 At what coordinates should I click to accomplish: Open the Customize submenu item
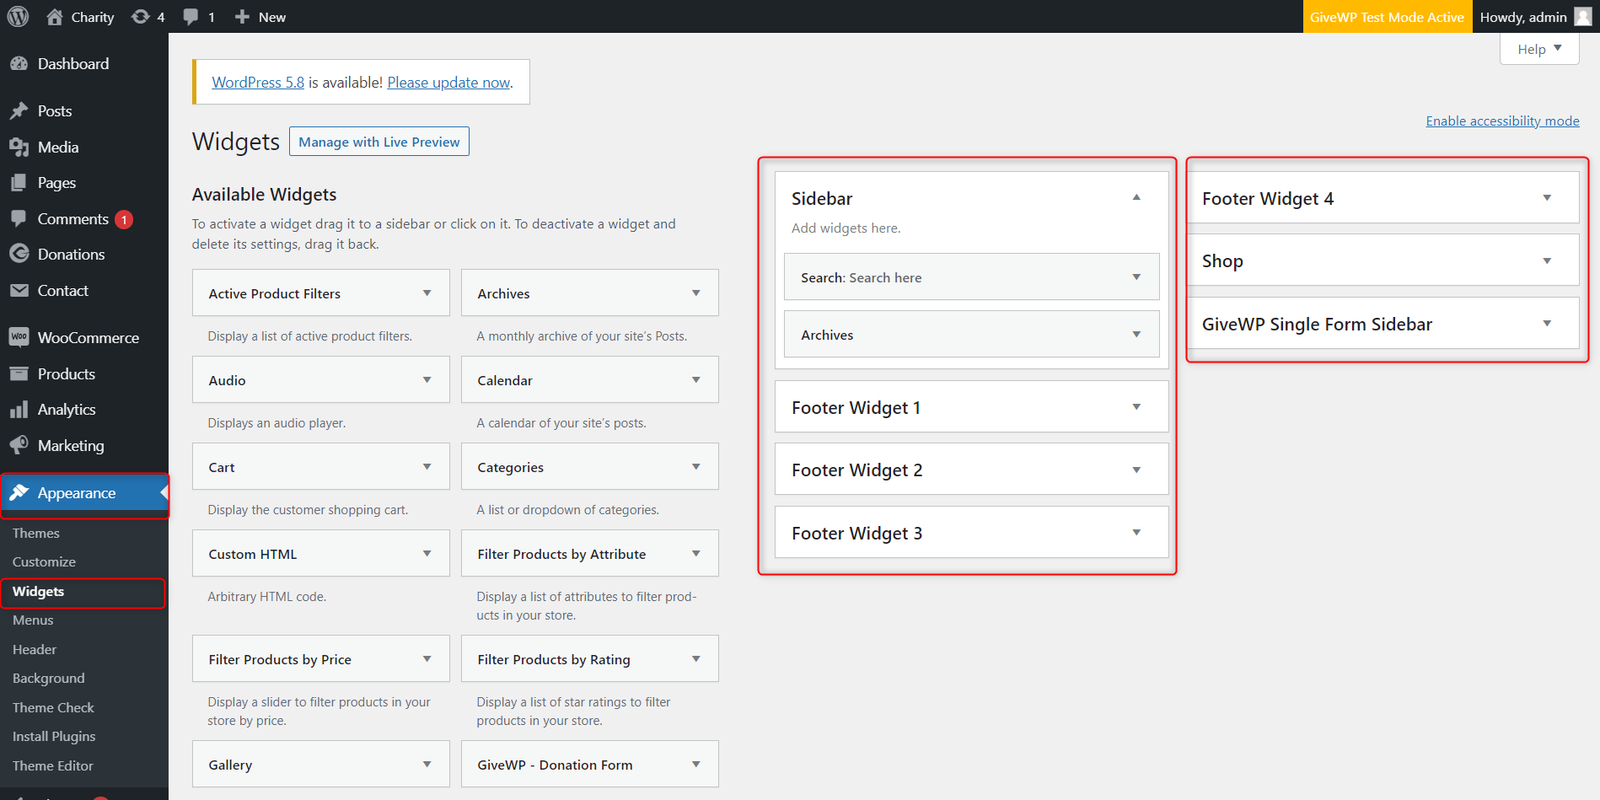pos(44,562)
